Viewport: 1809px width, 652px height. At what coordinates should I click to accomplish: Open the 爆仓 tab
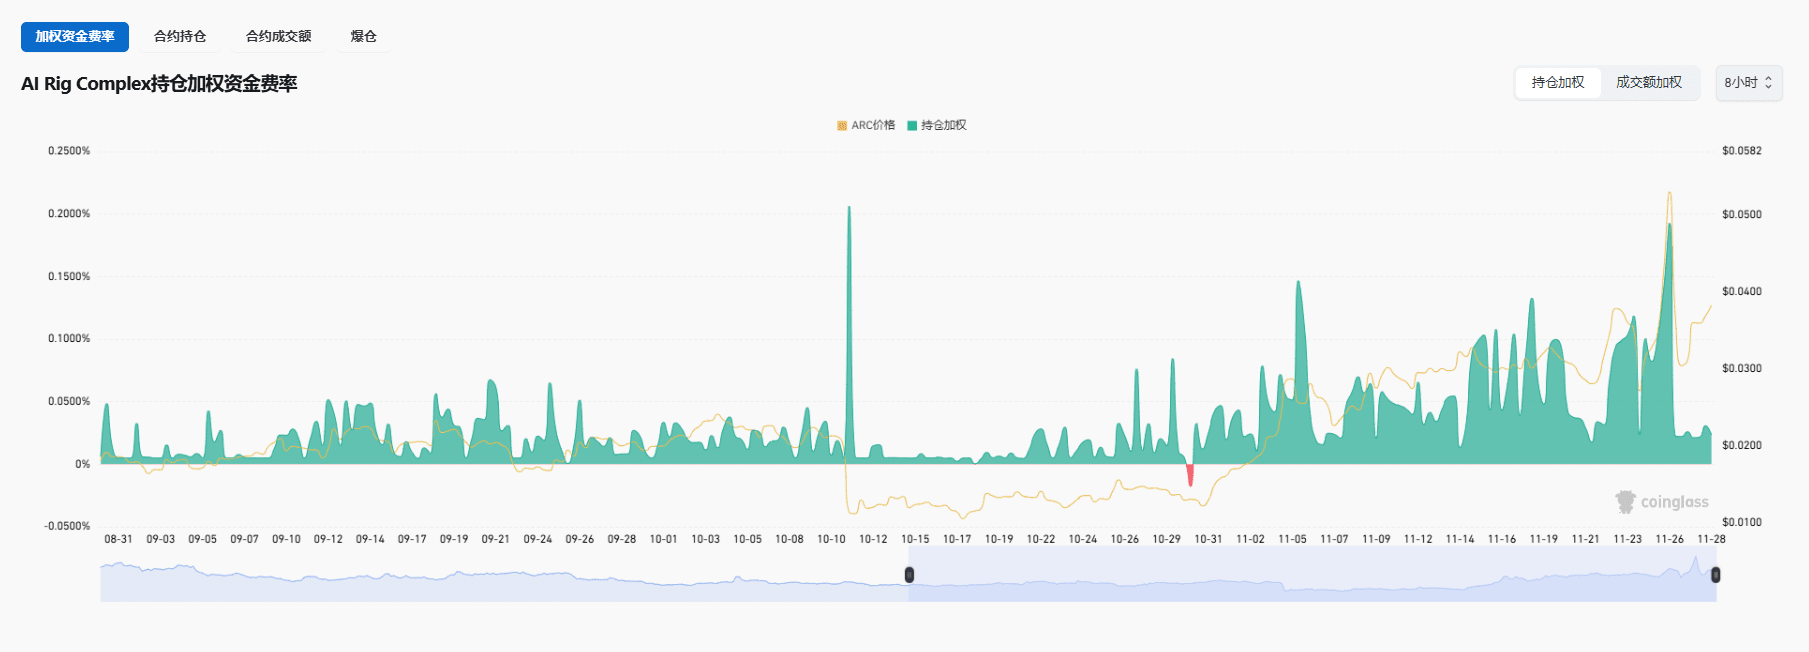click(364, 36)
